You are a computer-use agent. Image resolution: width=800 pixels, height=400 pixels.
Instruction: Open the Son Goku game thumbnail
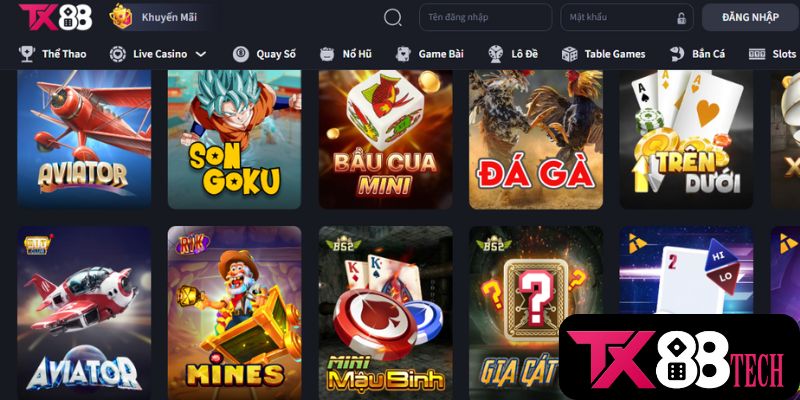point(235,139)
